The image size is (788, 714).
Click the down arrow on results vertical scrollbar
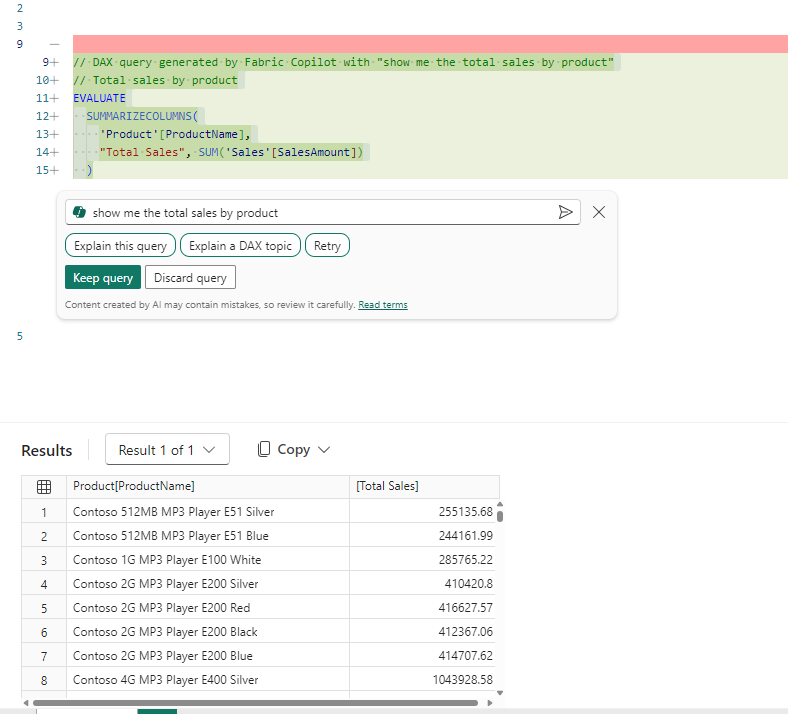[x=500, y=691]
